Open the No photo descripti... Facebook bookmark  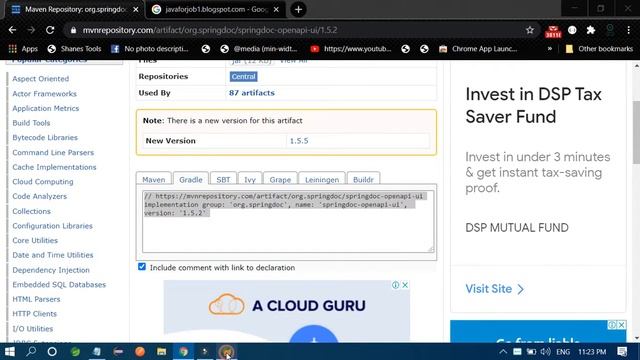[x=149, y=49]
